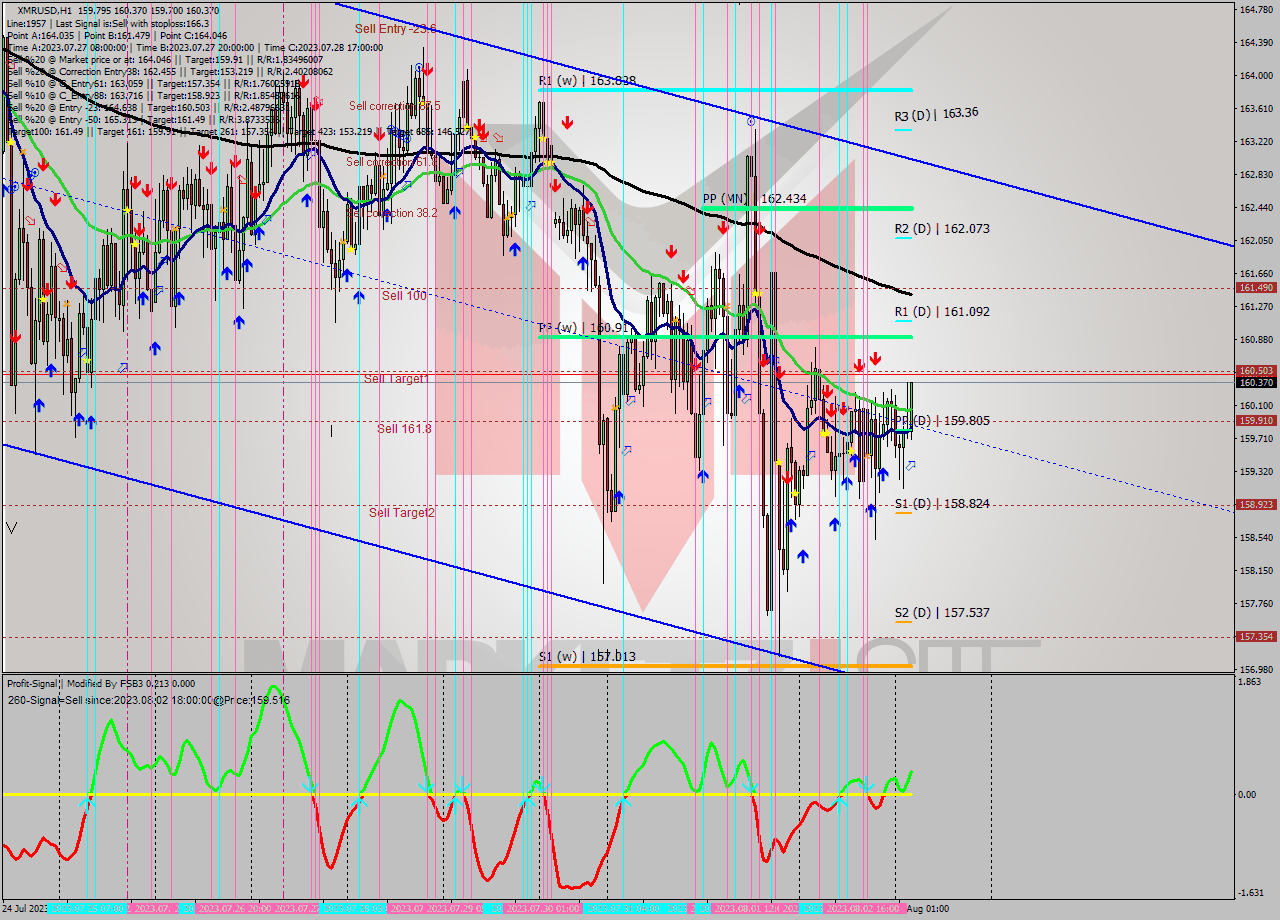This screenshot has height=920, width=1280.
Task: Click the S2 (D) 157.537 support label
Action: tap(942, 612)
